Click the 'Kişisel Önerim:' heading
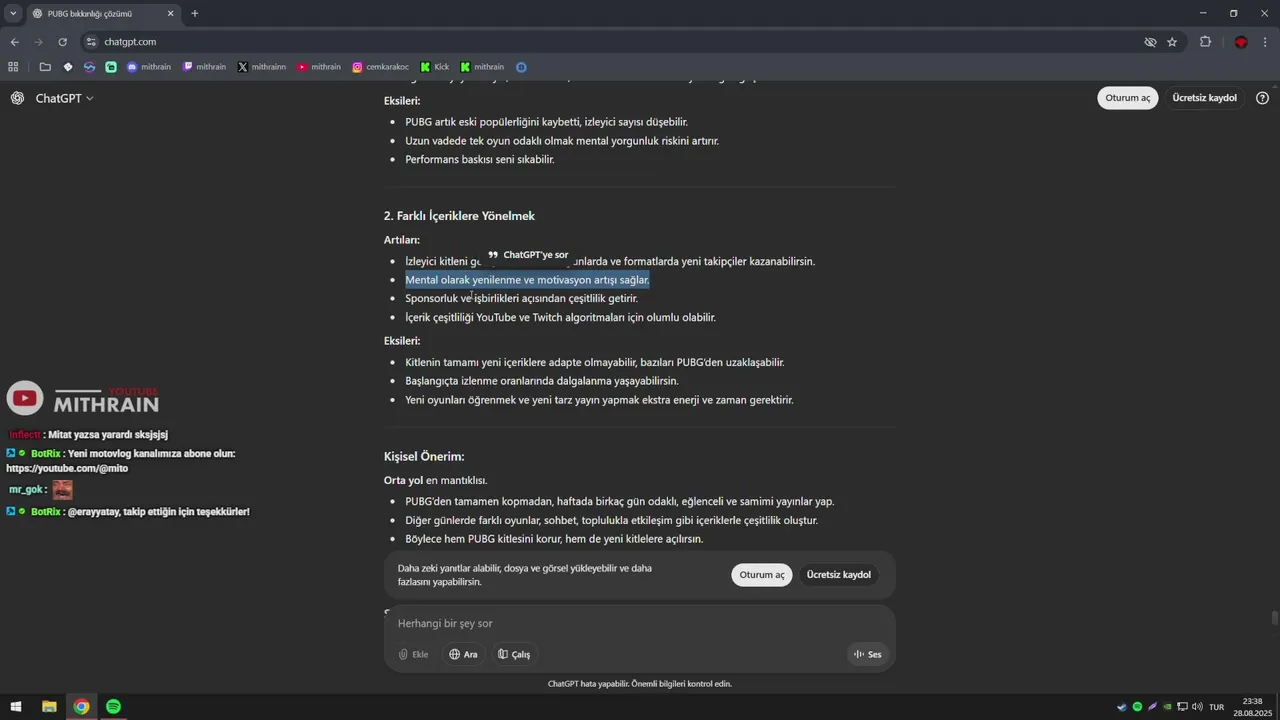 424,456
